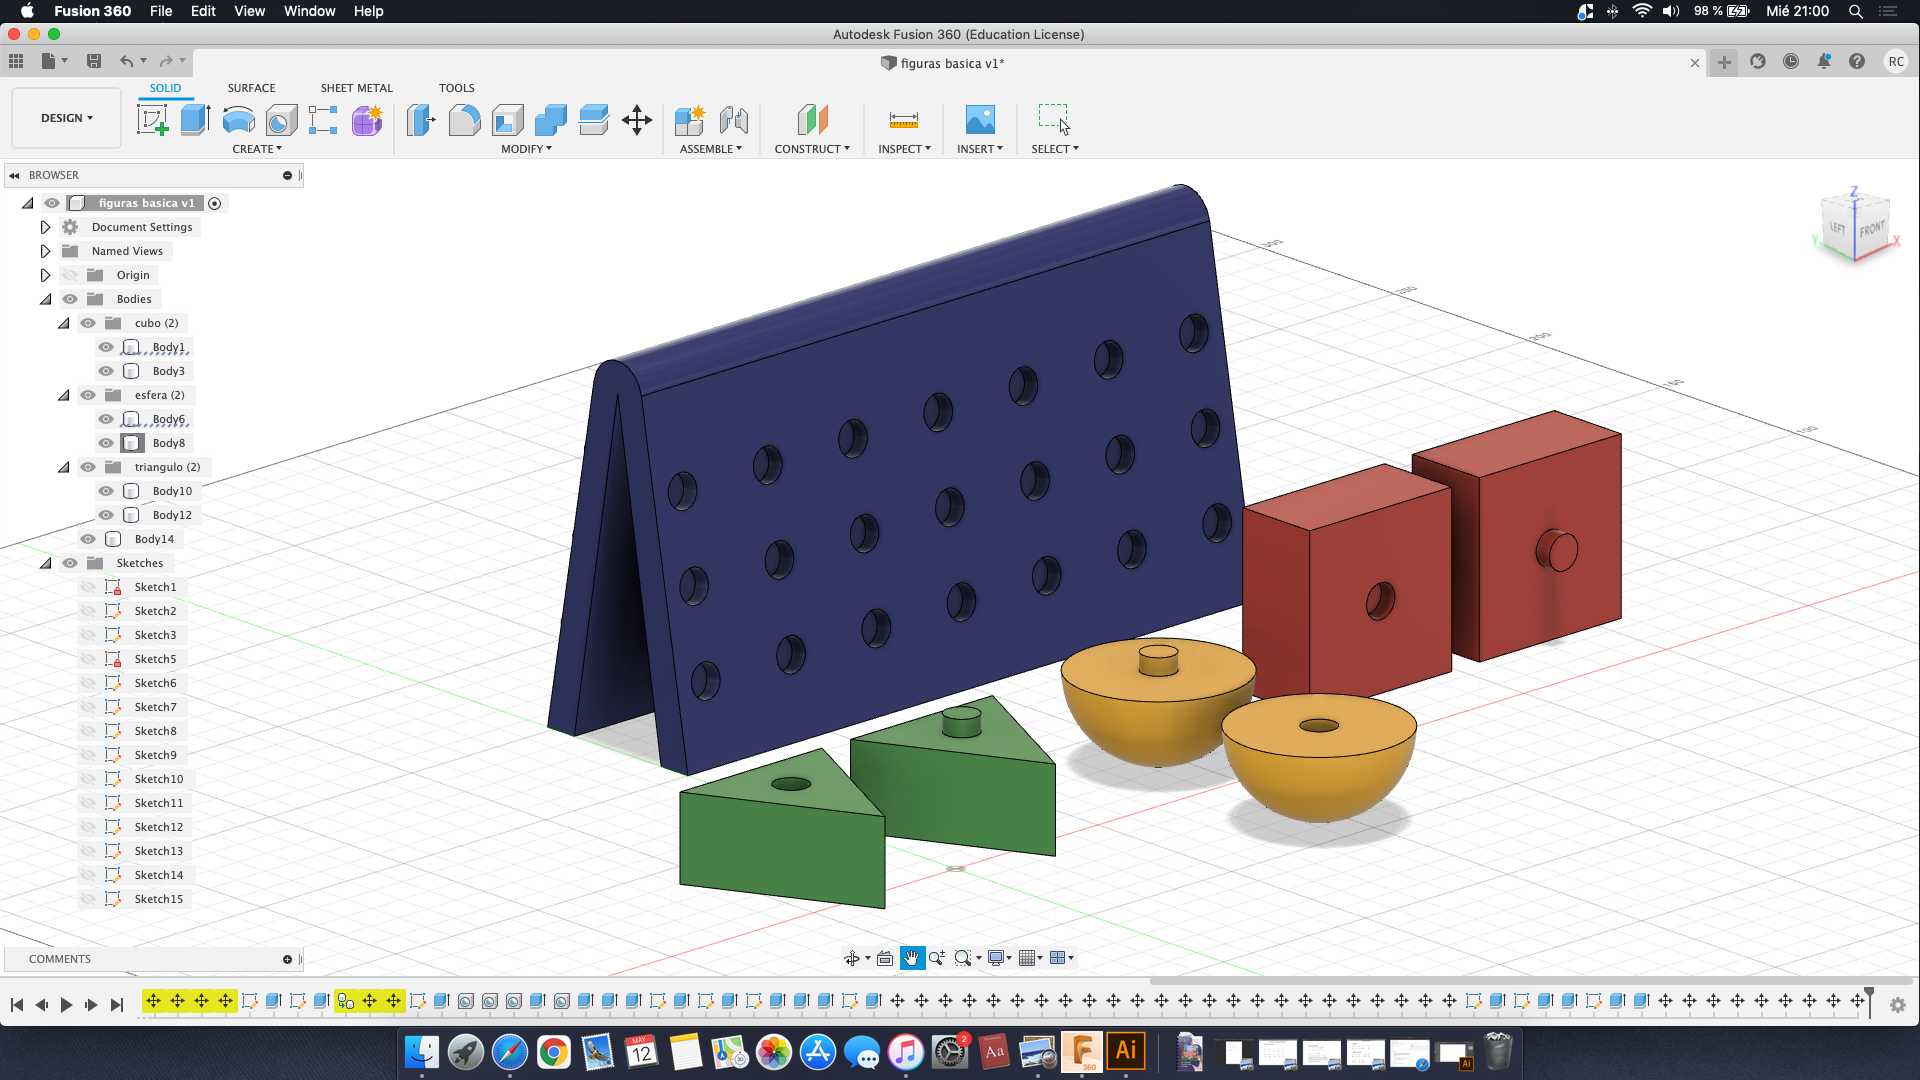Click the Save button in toolbar
The width and height of the screenshot is (1920, 1080).
[93, 61]
